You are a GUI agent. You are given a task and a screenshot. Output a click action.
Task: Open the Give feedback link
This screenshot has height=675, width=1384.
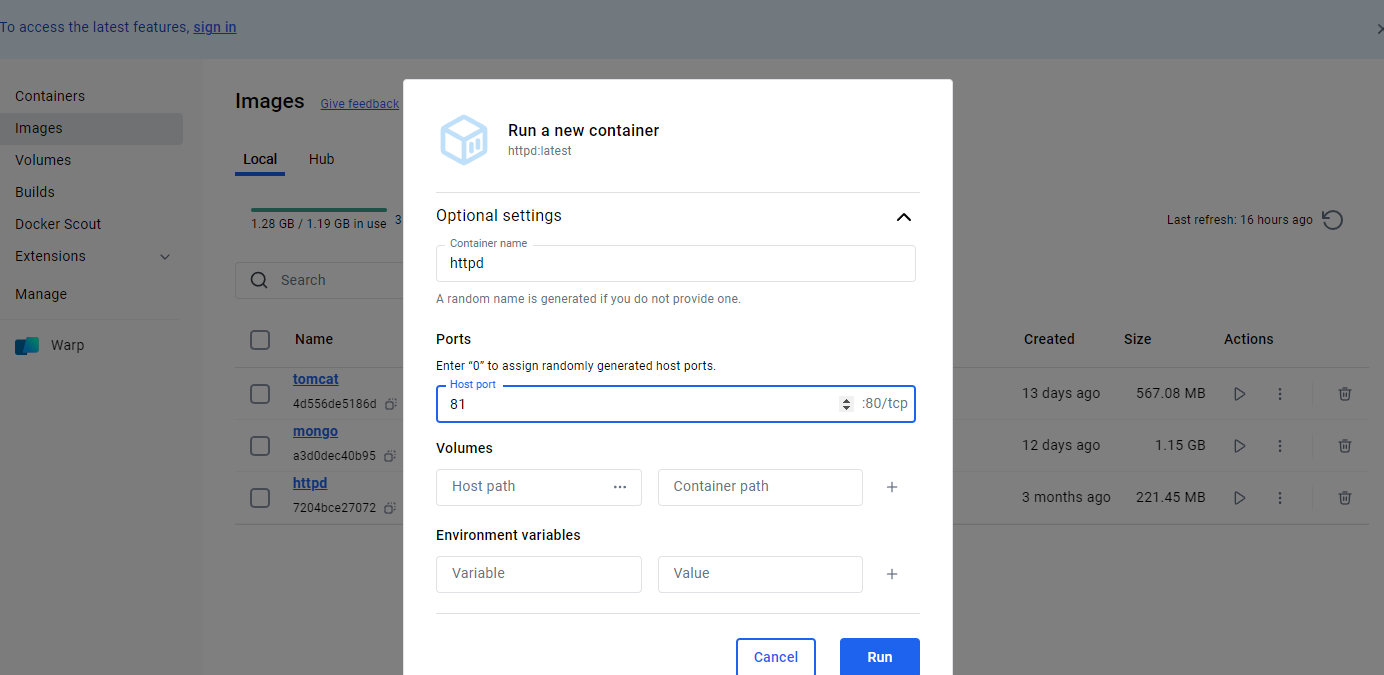359,104
